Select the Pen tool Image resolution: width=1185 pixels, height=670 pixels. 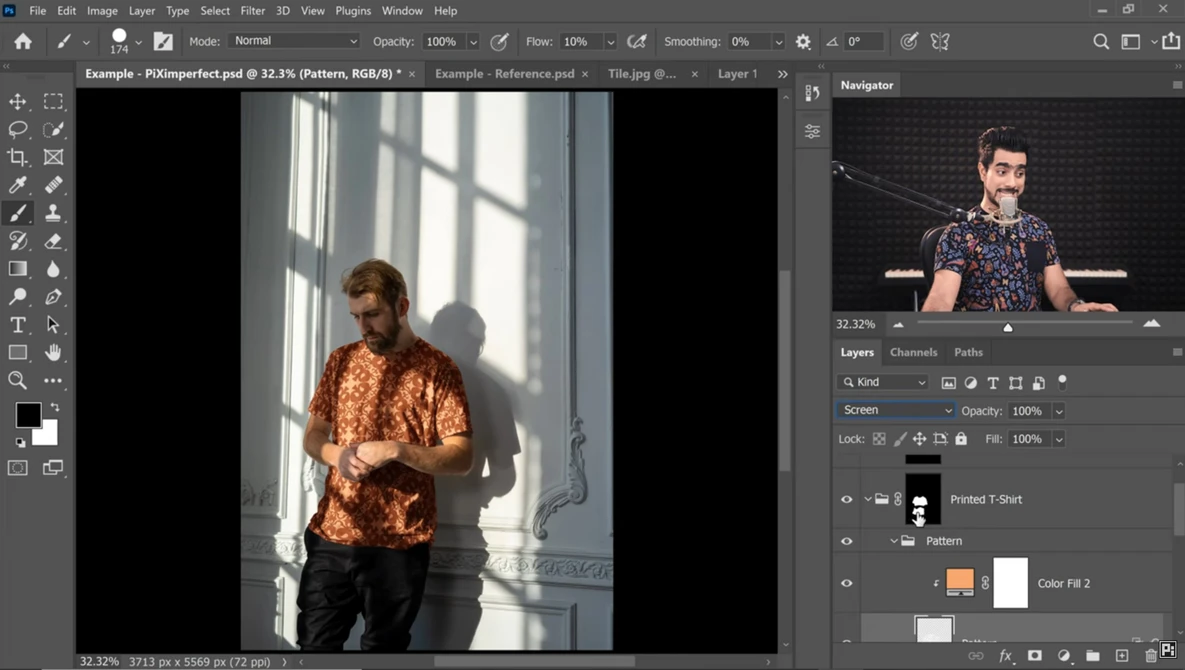pyautogui.click(x=53, y=296)
